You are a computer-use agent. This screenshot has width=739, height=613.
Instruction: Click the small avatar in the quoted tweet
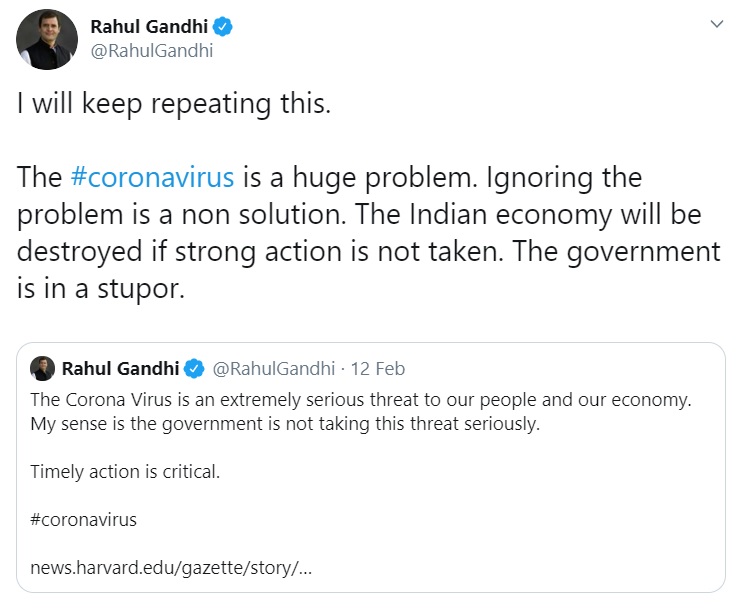point(43,368)
